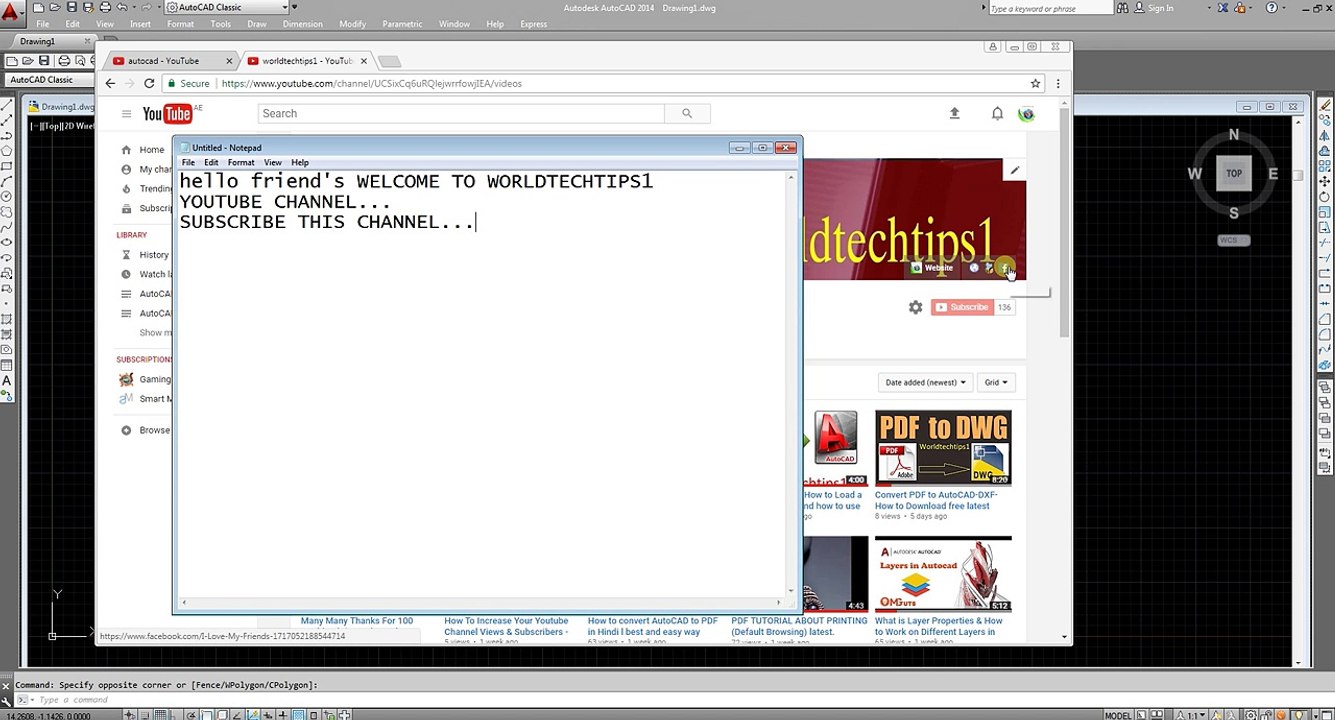
Task: Open the Grid view dropdown on YouTube
Action: click(996, 382)
